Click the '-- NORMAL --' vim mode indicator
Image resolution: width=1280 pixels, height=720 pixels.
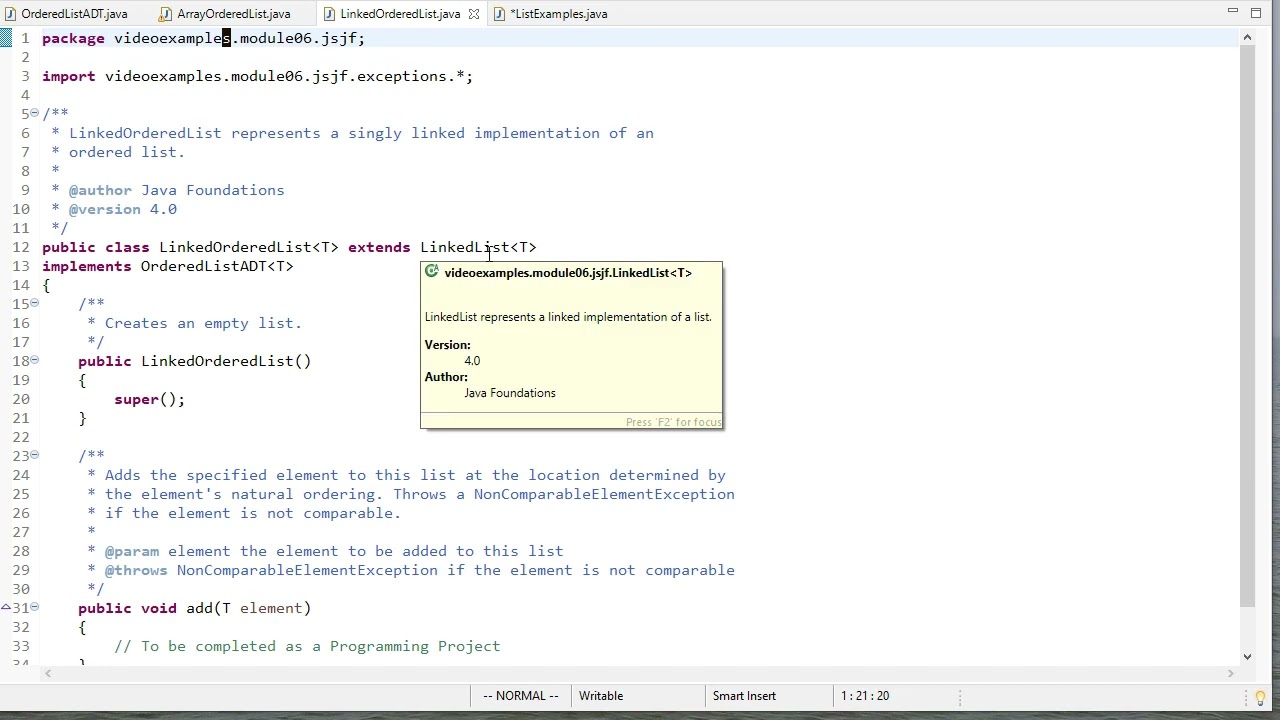(521, 696)
